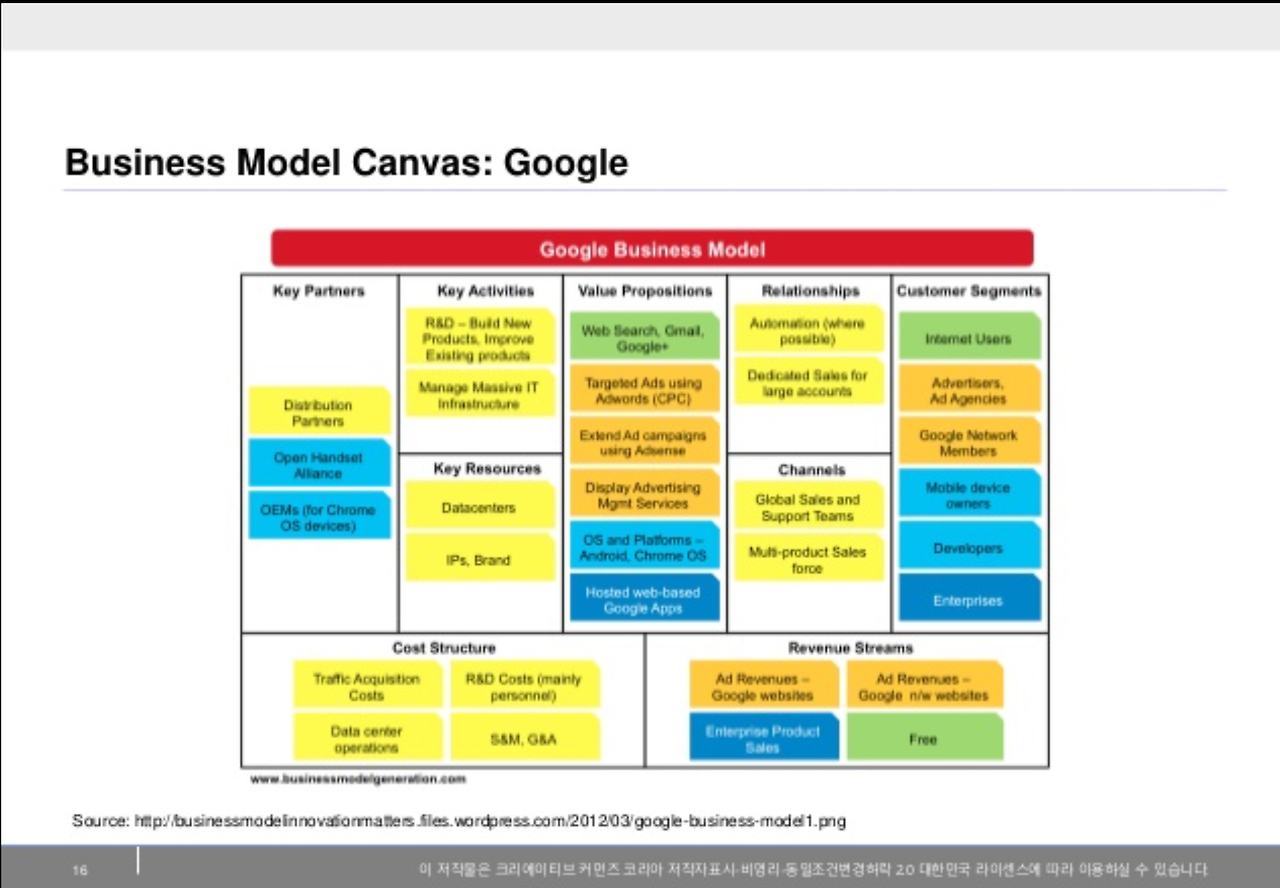Select the green "Free" revenue note
1280x888 pixels.
[924, 737]
